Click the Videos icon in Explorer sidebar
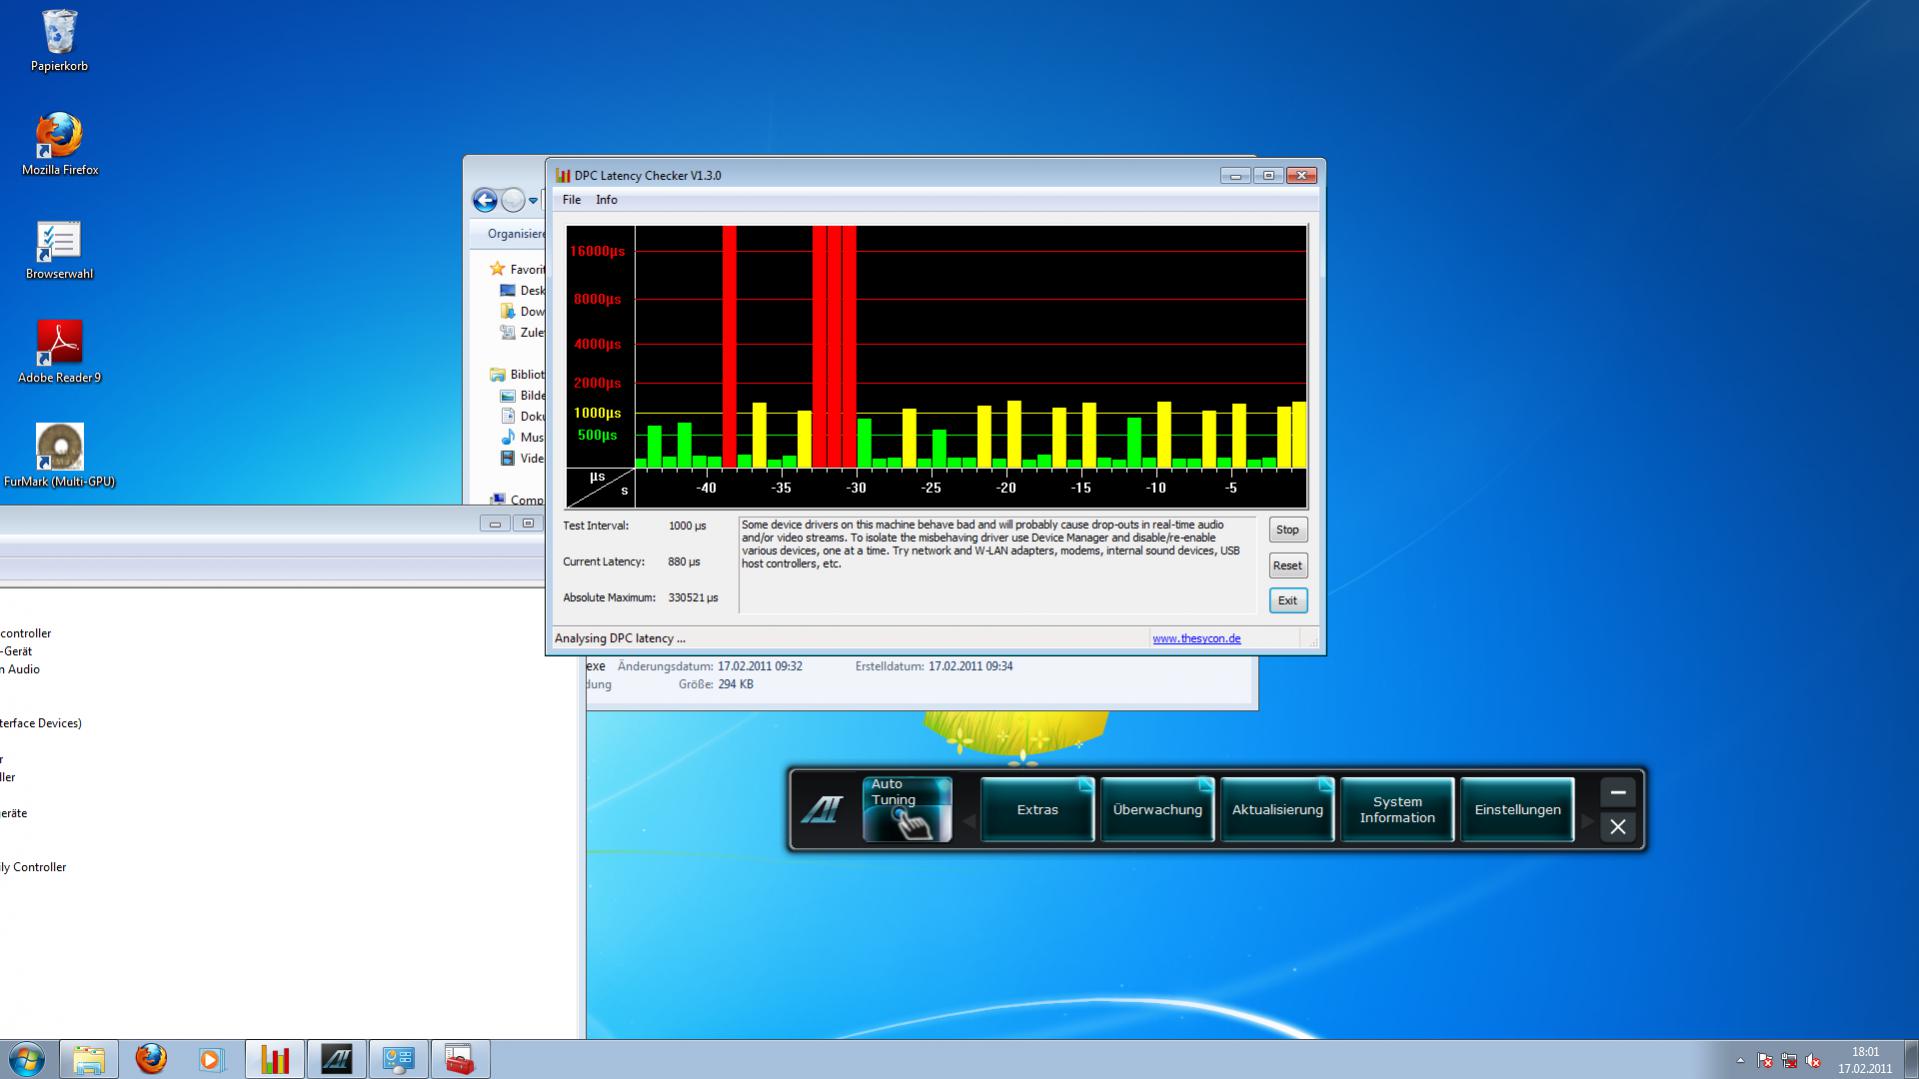Viewport: 1919px width, 1079px height. pos(508,458)
